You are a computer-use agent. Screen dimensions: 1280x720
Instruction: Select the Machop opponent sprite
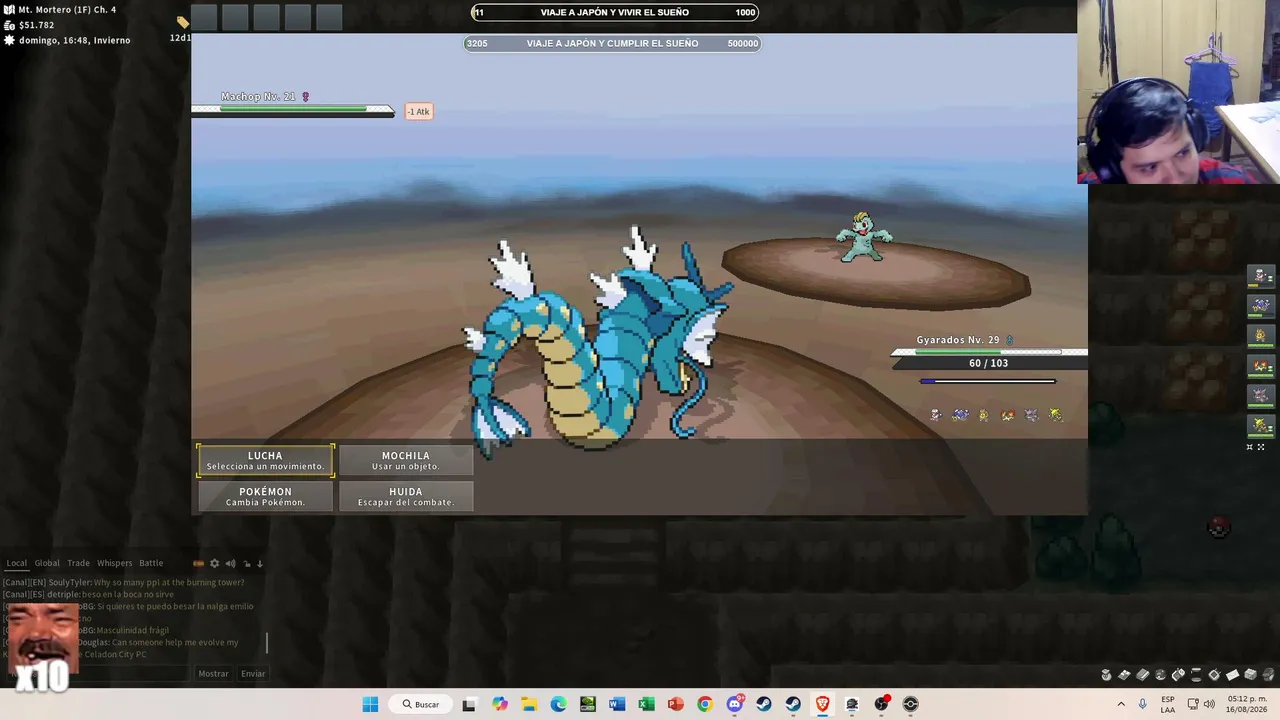click(863, 237)
